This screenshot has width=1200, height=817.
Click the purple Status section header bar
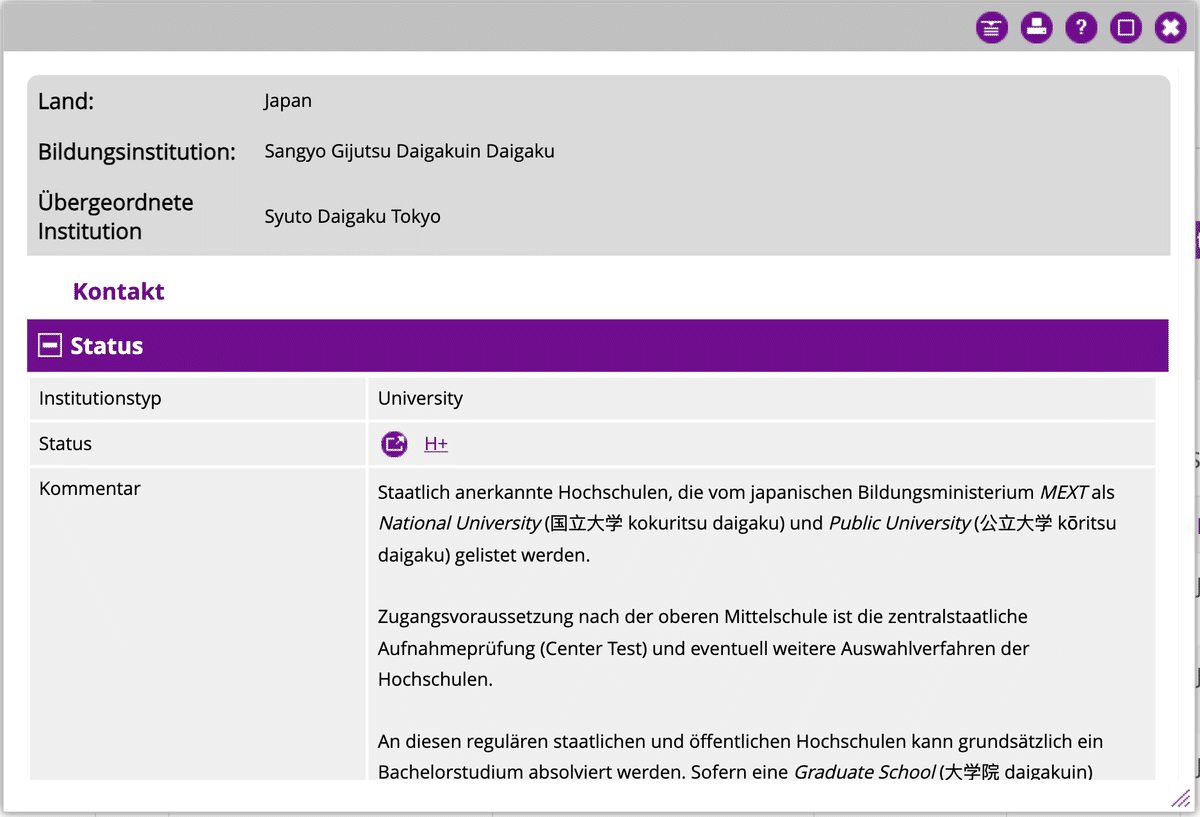click(x=600, y=346)
